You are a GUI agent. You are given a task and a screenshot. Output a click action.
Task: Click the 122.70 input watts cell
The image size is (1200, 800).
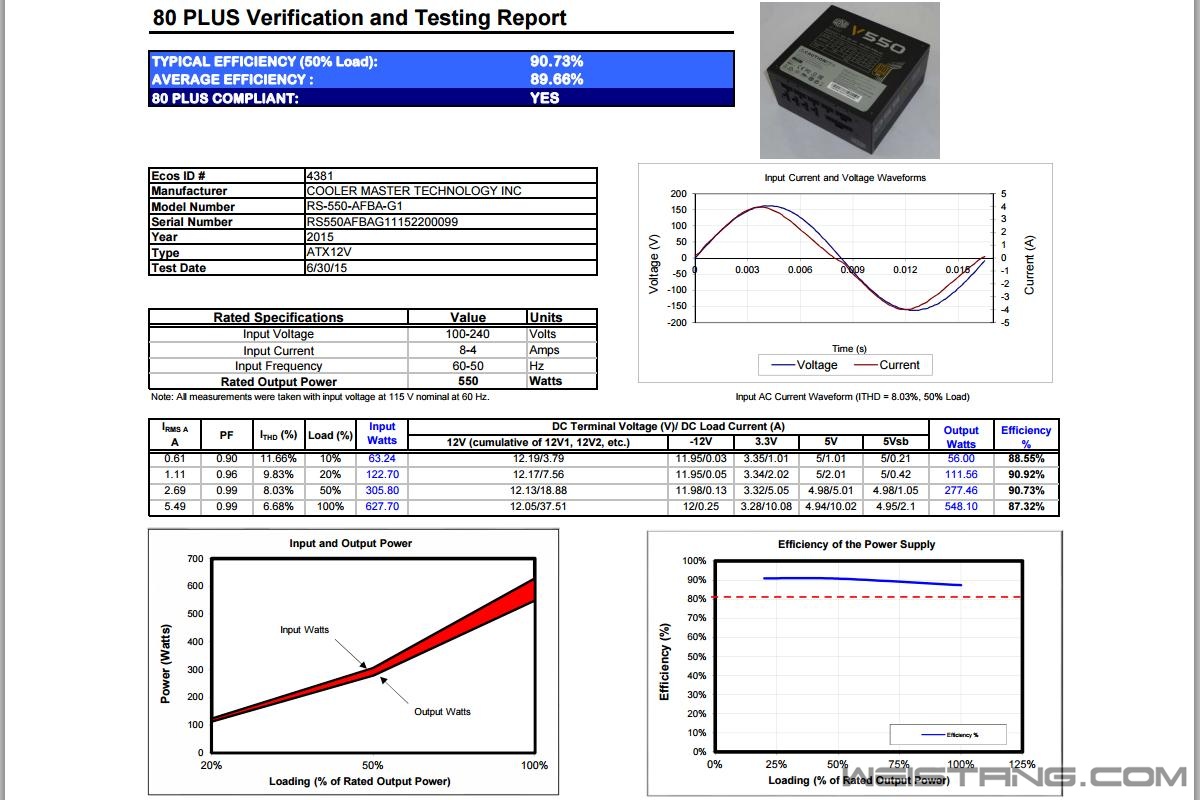pos(382,475)
